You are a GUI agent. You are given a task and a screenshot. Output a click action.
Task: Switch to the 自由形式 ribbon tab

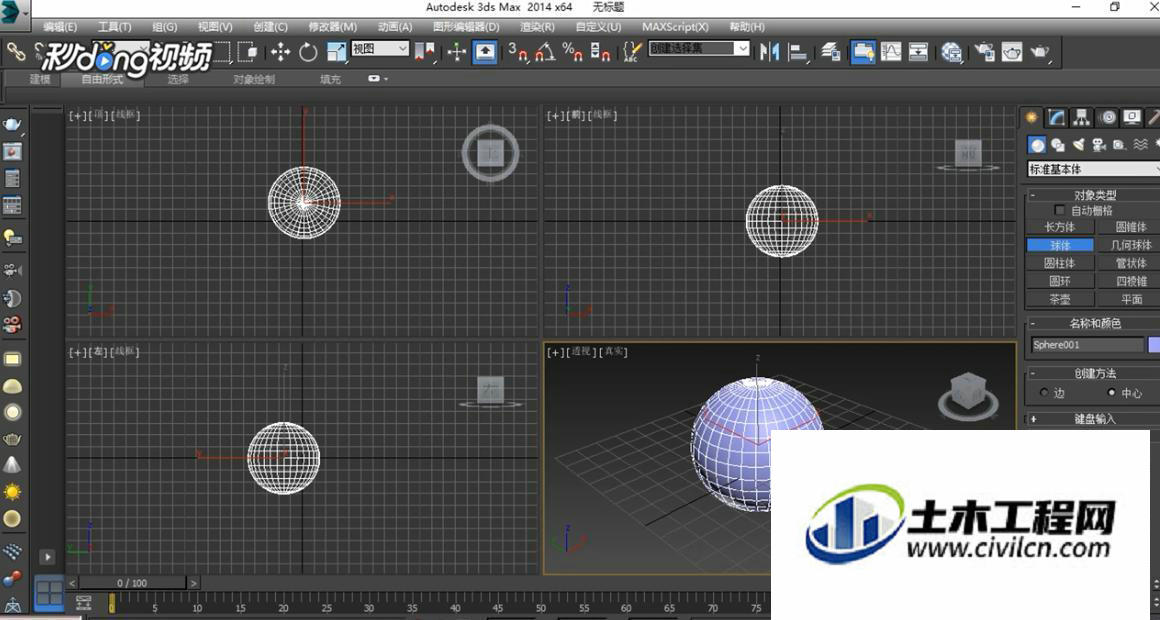click(x=103, y=79)
